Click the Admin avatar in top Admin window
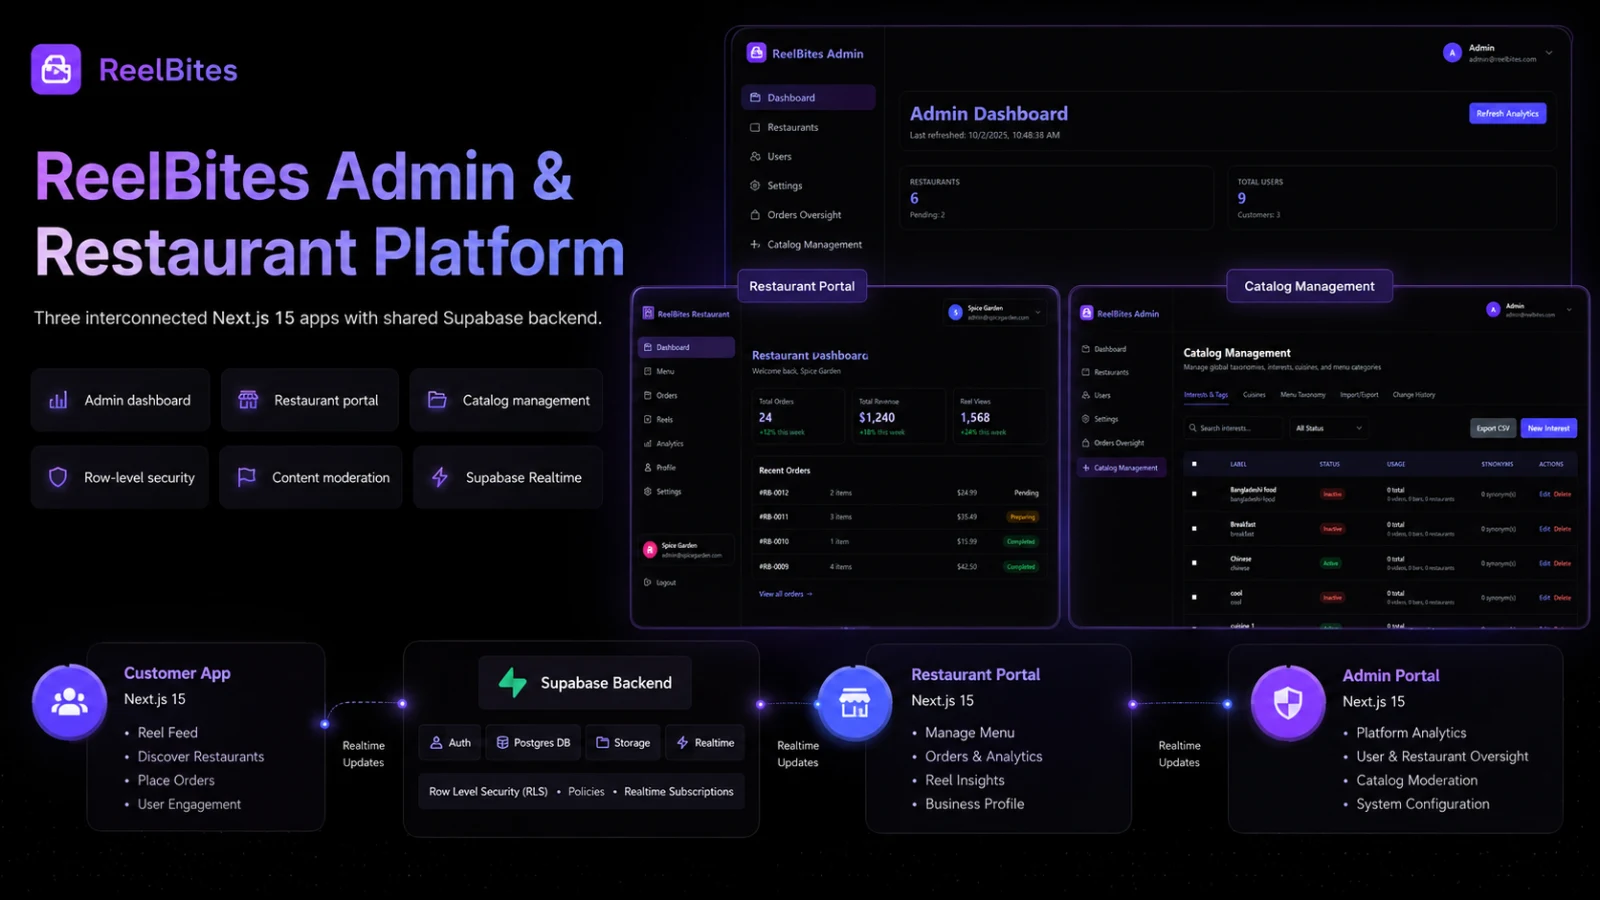The width and height of the screenshot is (1600, 900). point(1452,53)
